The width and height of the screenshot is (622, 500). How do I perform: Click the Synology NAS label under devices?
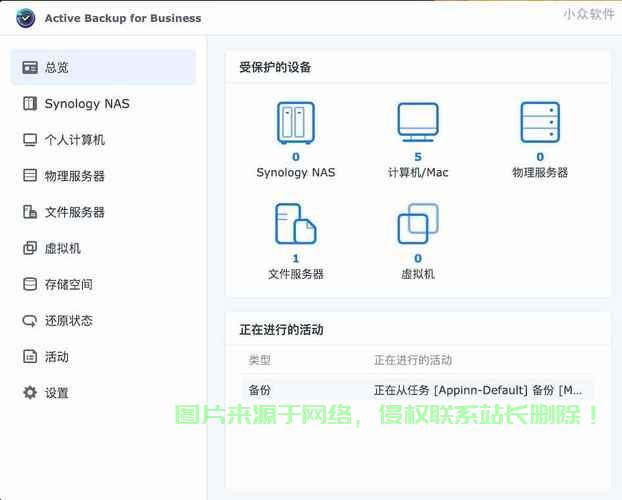296,173
